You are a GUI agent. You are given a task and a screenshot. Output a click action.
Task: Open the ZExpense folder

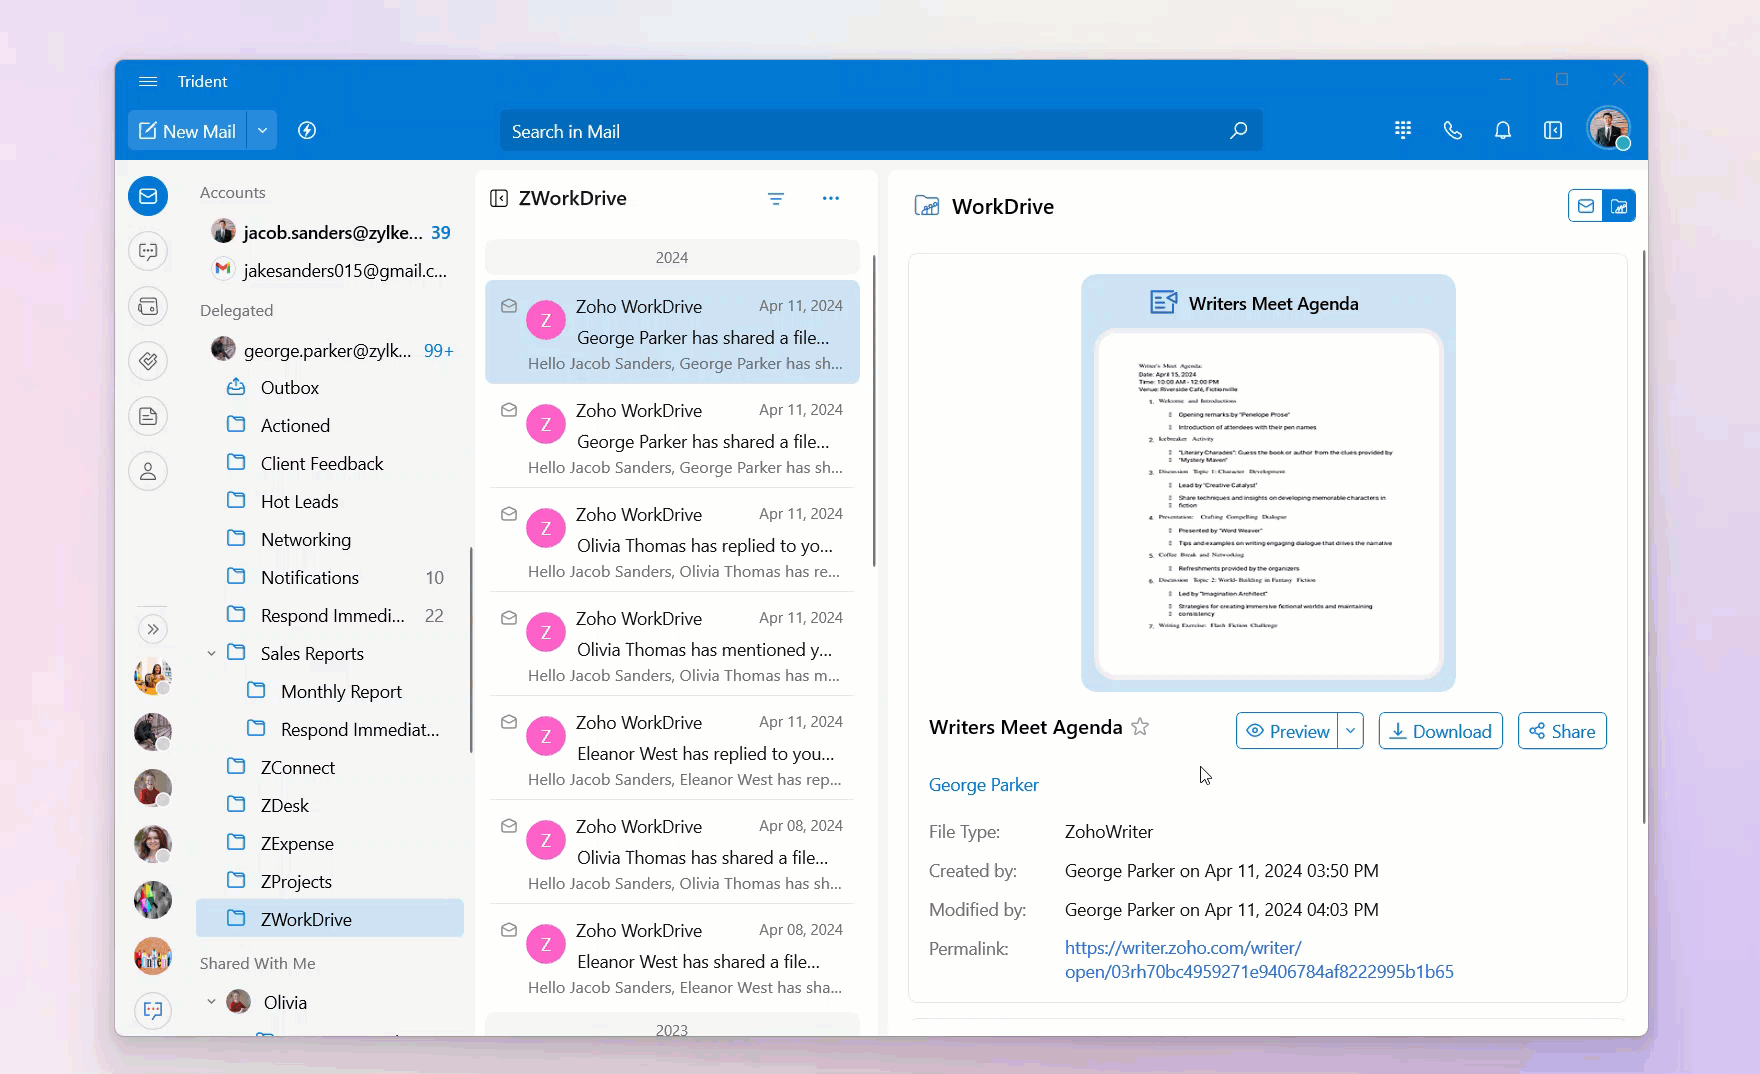pos(330,843)
